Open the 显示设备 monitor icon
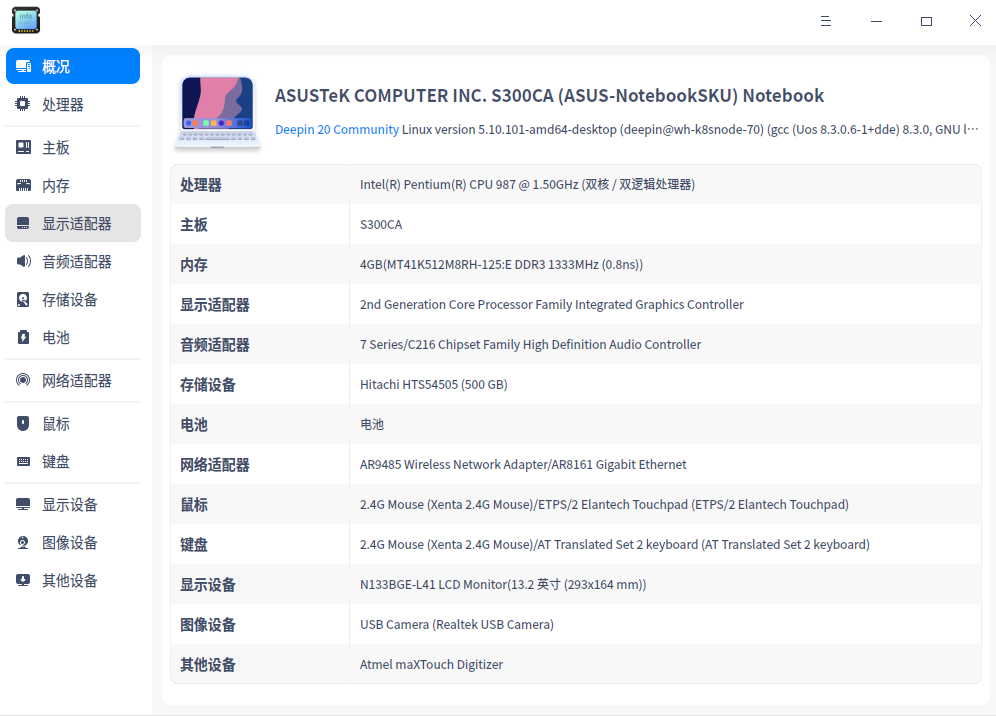Viewport: 996px width, 716px height. click(22, 504)
